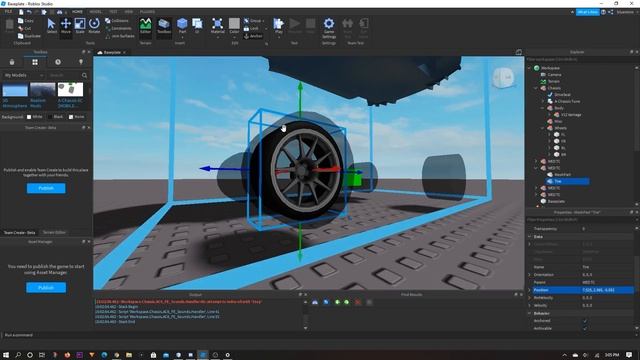This screenshot has height=360, width=640.
Task: Activate the Rotate tool
Action: 94,26
